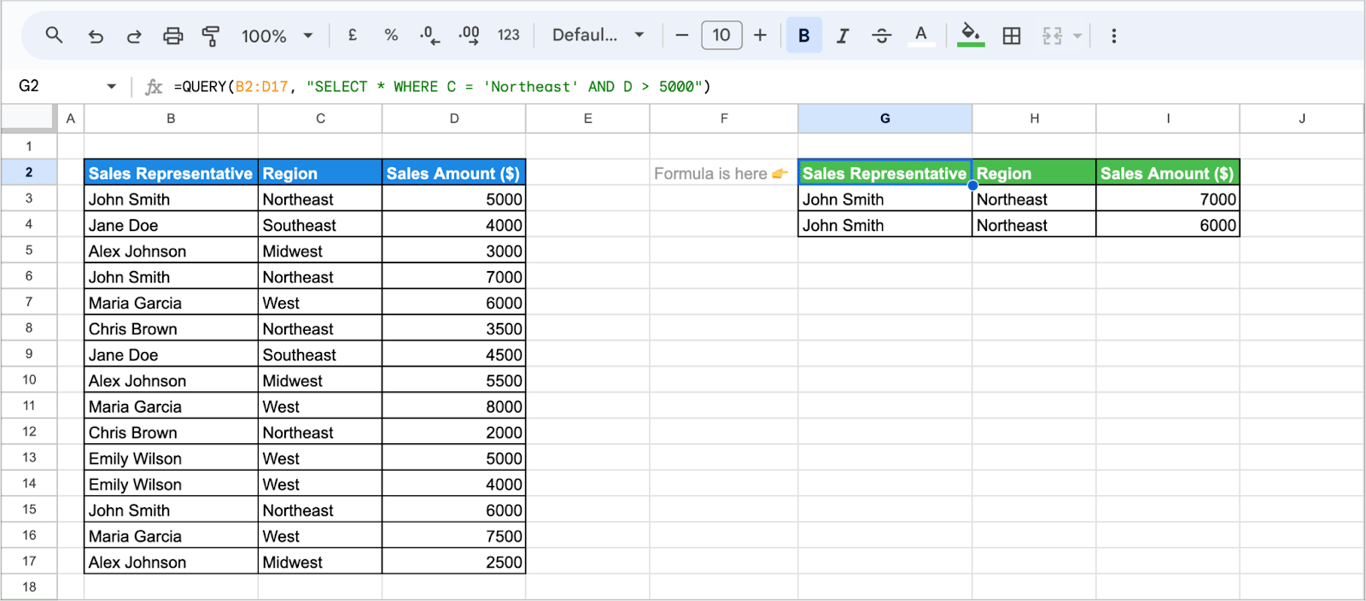
Task: Select the cell with value 8000
Action: point(454,407)
